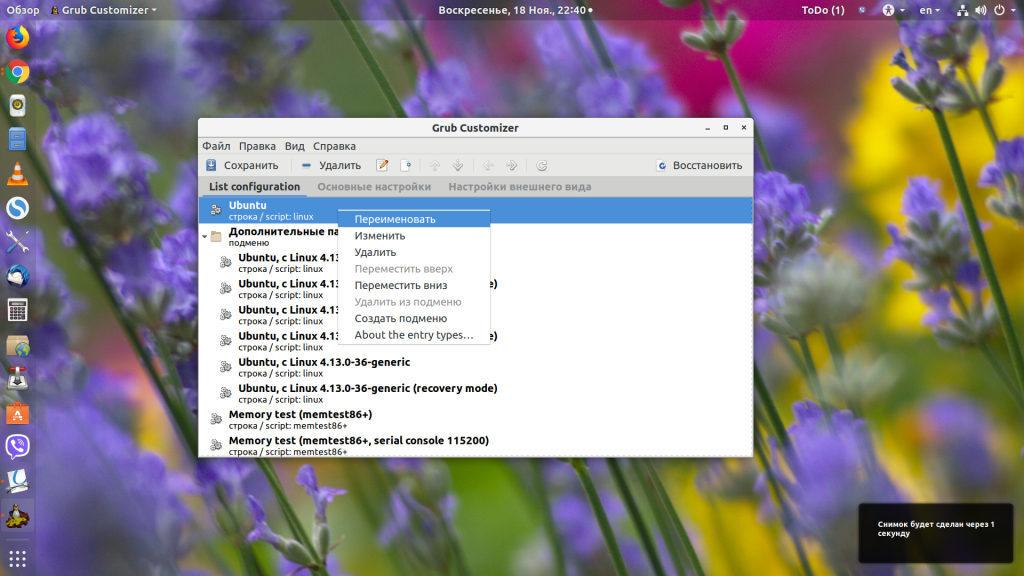
Task: Click the edit entry pencil icon
Action: click(x=382, y=165)
